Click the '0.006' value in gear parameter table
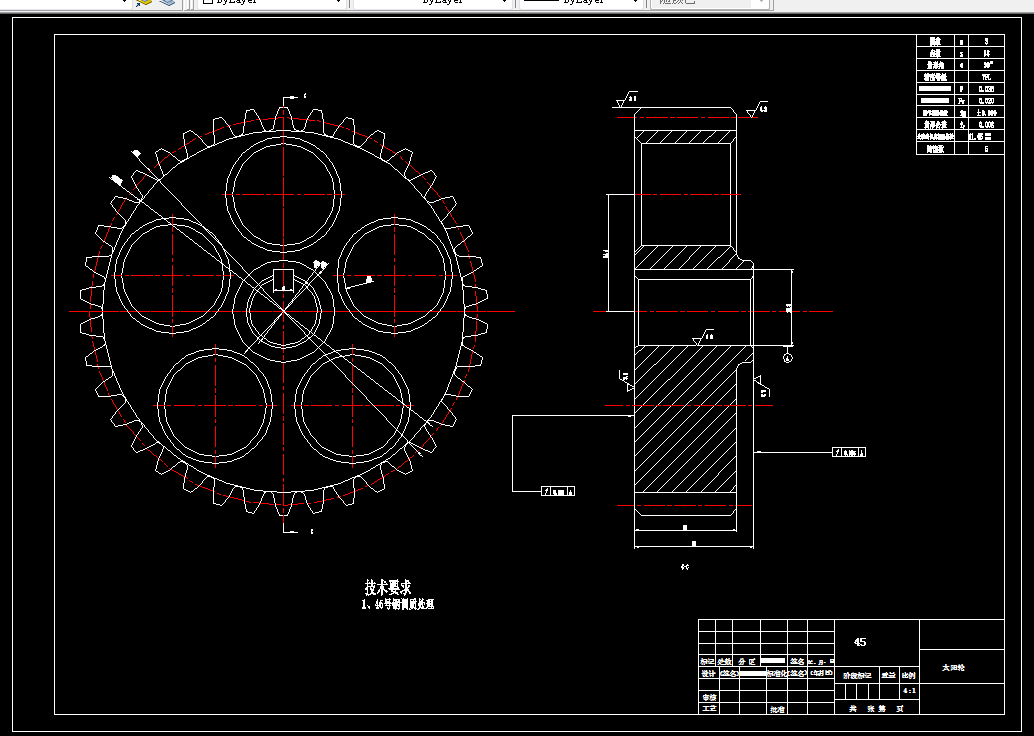The height and width of the screenshot is (736, 1034). 986,125
